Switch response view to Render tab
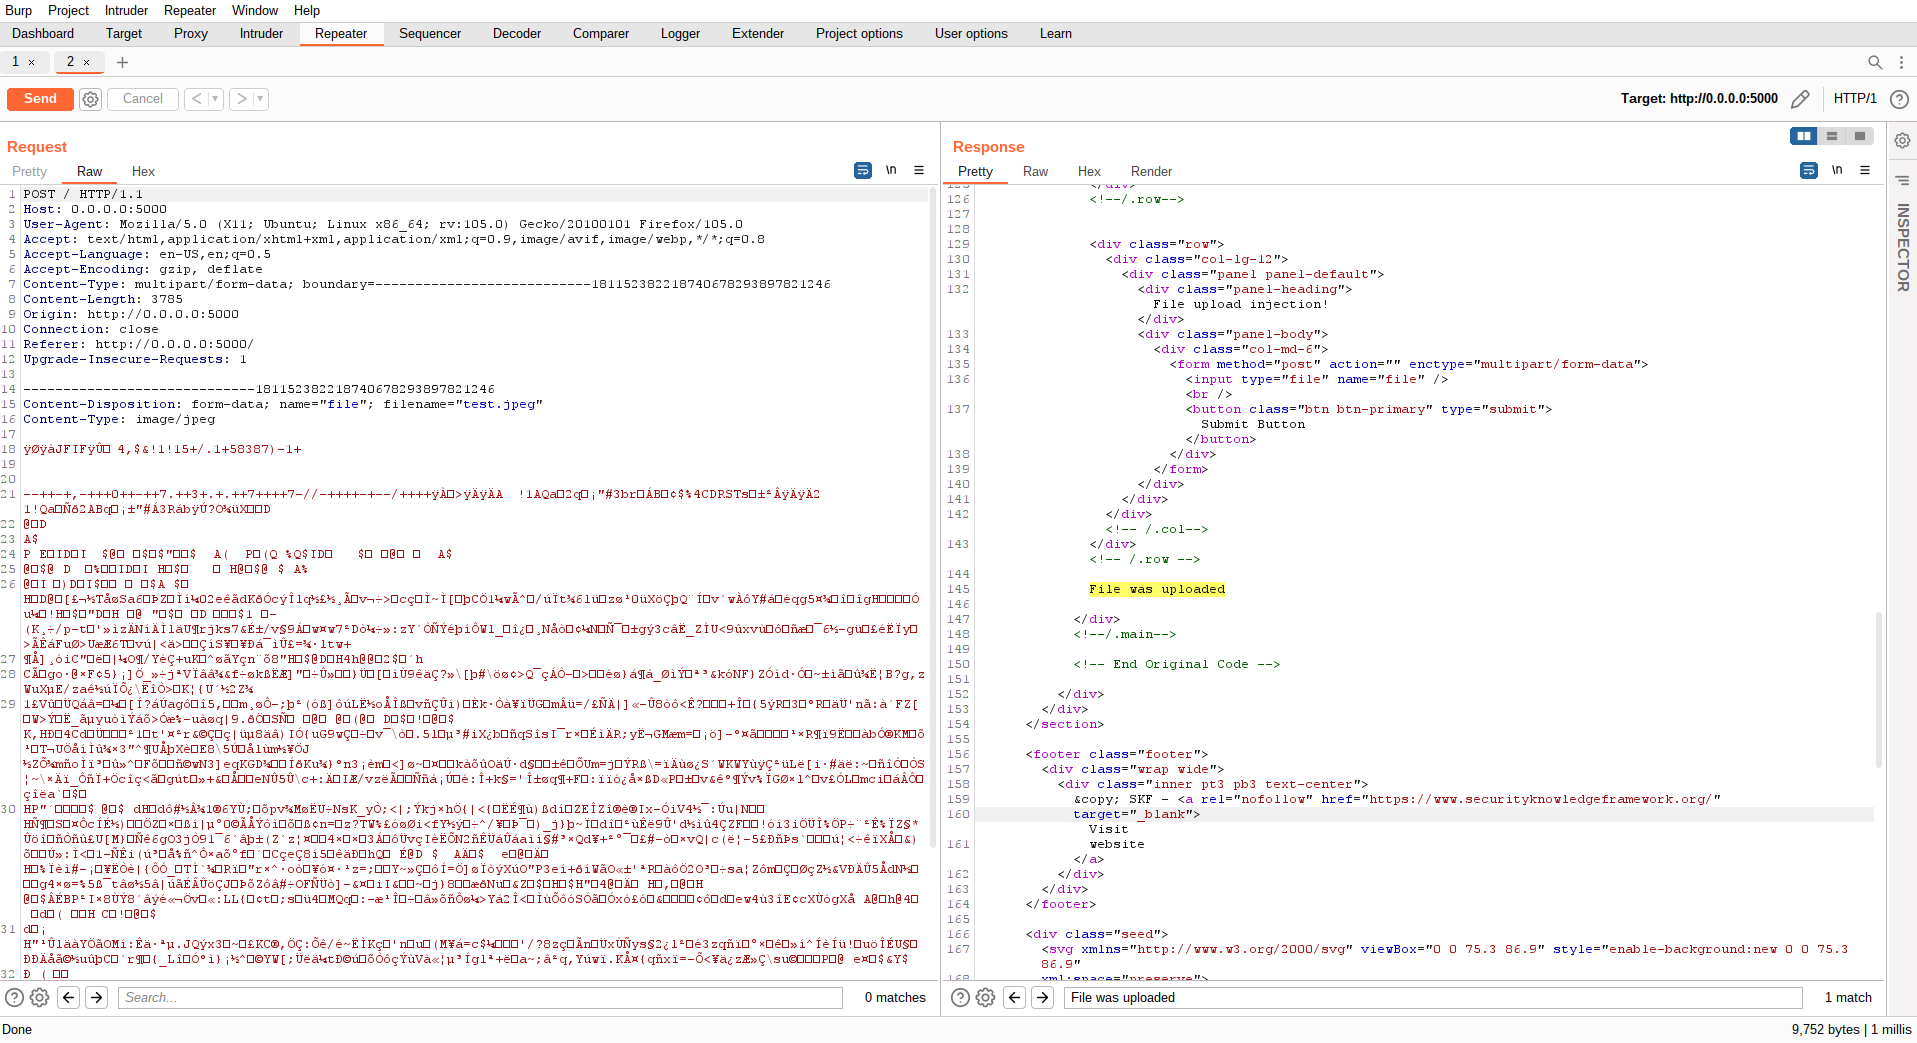The height and width of the screenshot is (1043, 1917). (x=1151, y=172)
